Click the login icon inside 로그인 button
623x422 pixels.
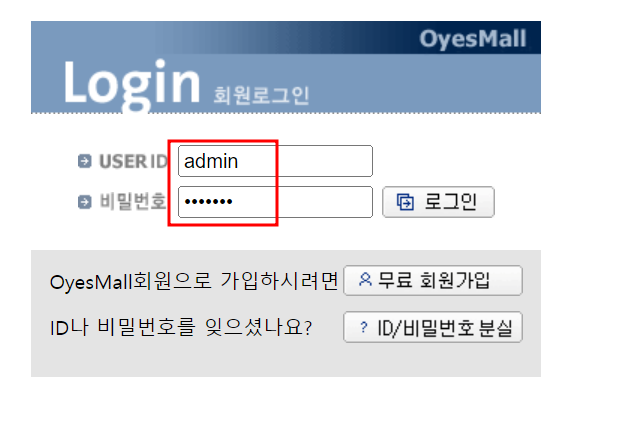pyautogui.click(x=405, y=201)
